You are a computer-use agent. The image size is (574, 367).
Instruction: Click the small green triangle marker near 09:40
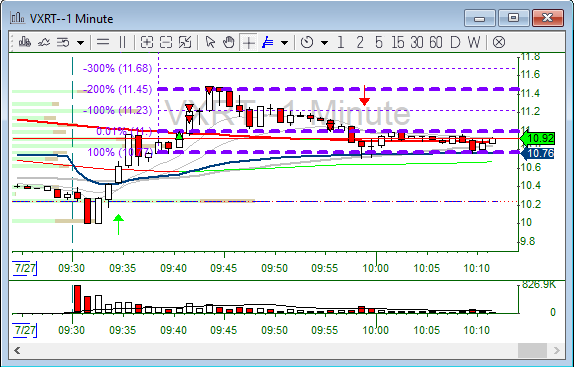pyautogui.click(x=179, y=136)
